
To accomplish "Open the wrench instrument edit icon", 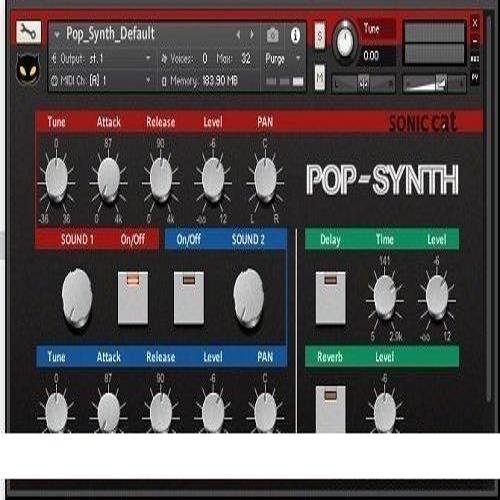I will 29,32.
